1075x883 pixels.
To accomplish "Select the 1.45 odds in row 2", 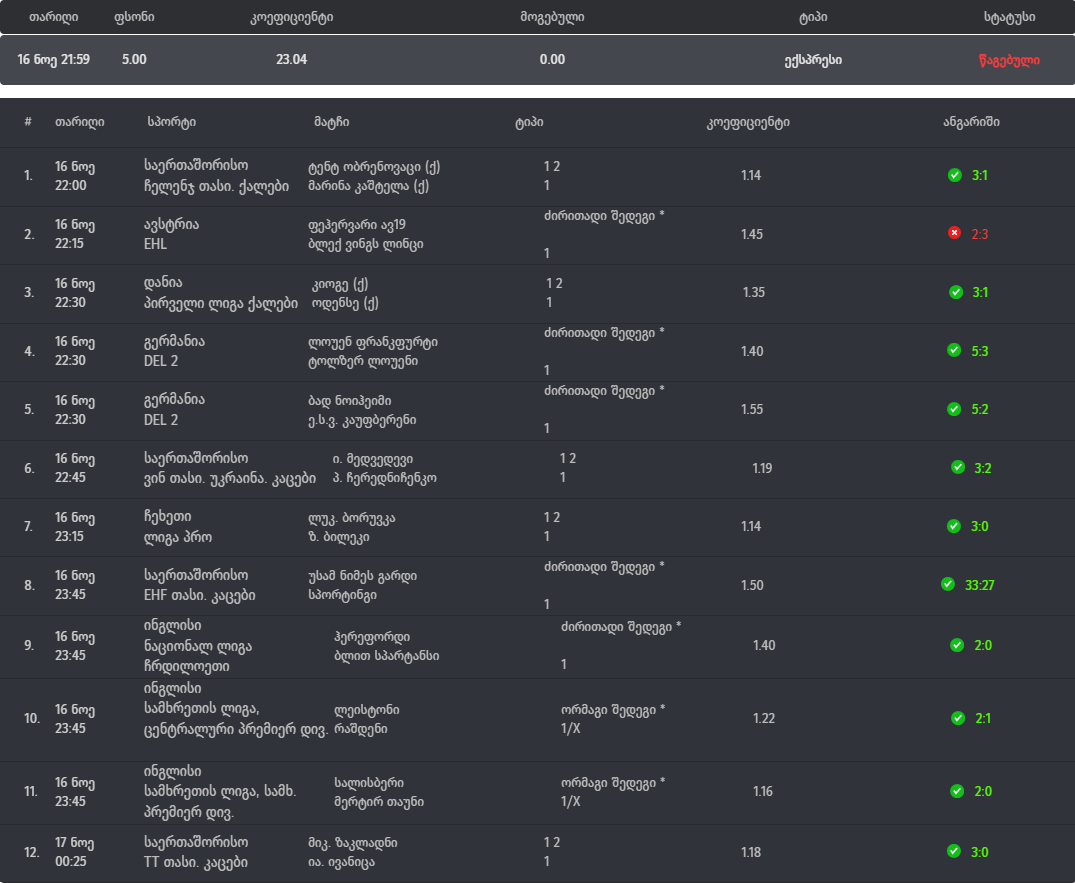I will [752, 233].
